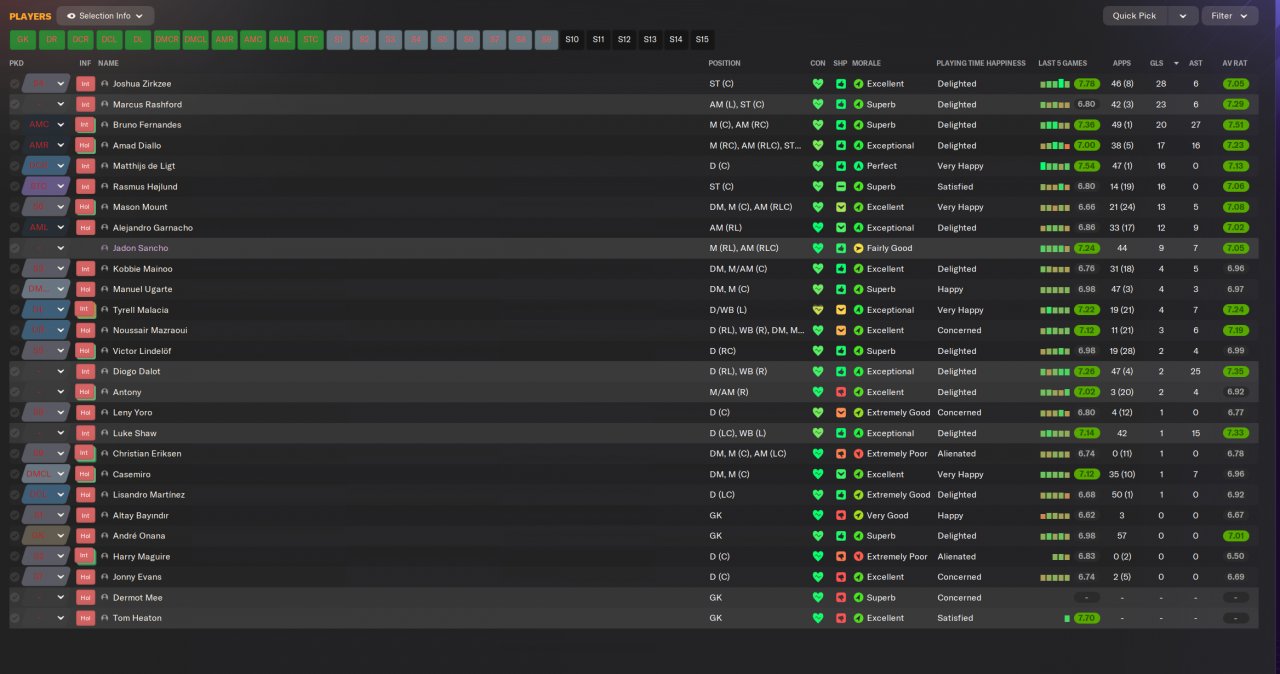Toggle the picked checkbox for Marcus Rashford
Image resolution: width=1280 pixels, height=674 pixels.
[15, 105]
